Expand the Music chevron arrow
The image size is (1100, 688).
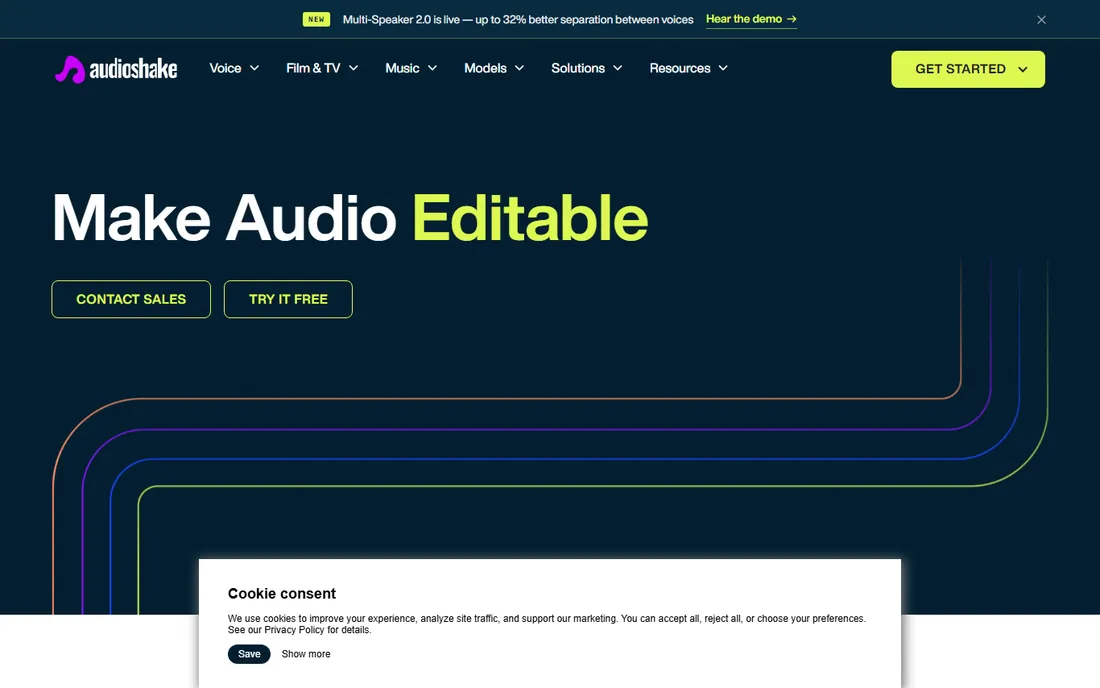432,68
